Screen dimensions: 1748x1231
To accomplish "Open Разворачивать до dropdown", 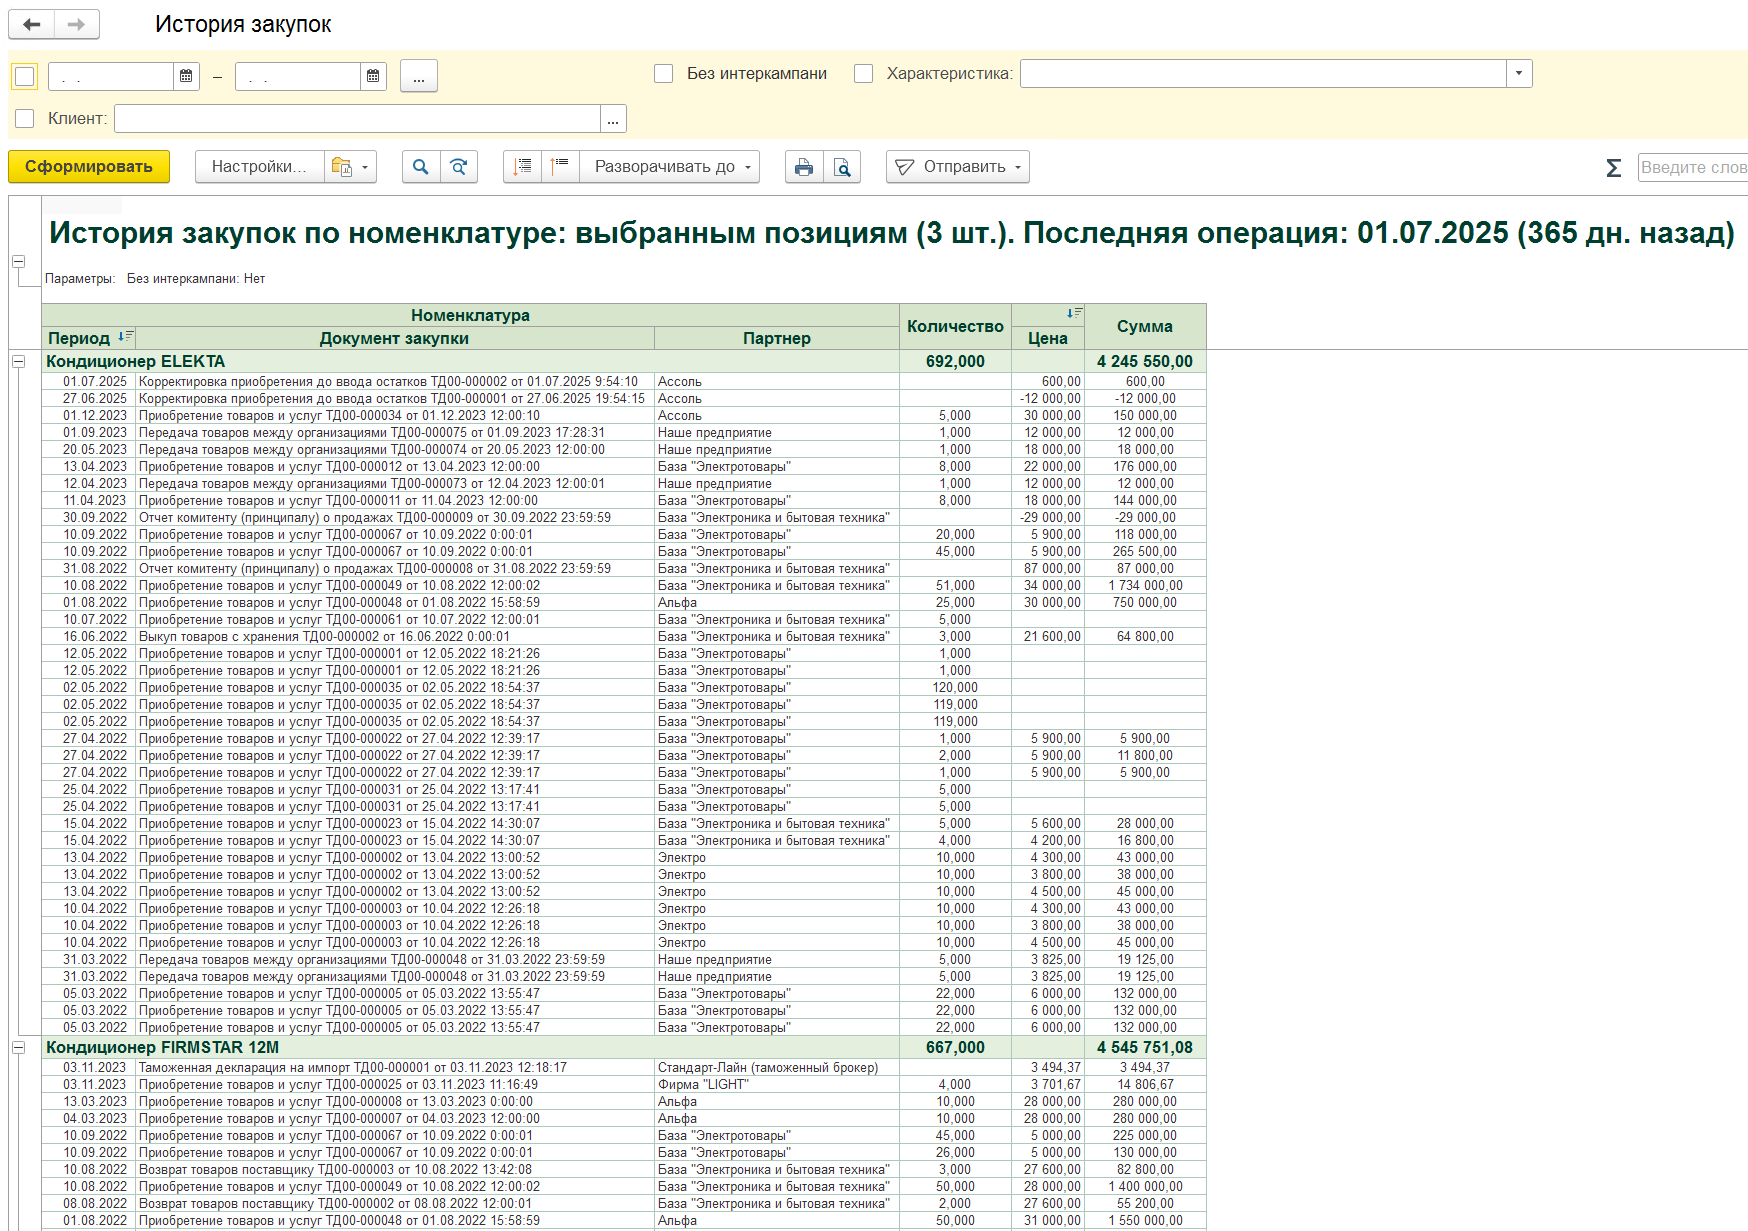I will pos(670,167).
